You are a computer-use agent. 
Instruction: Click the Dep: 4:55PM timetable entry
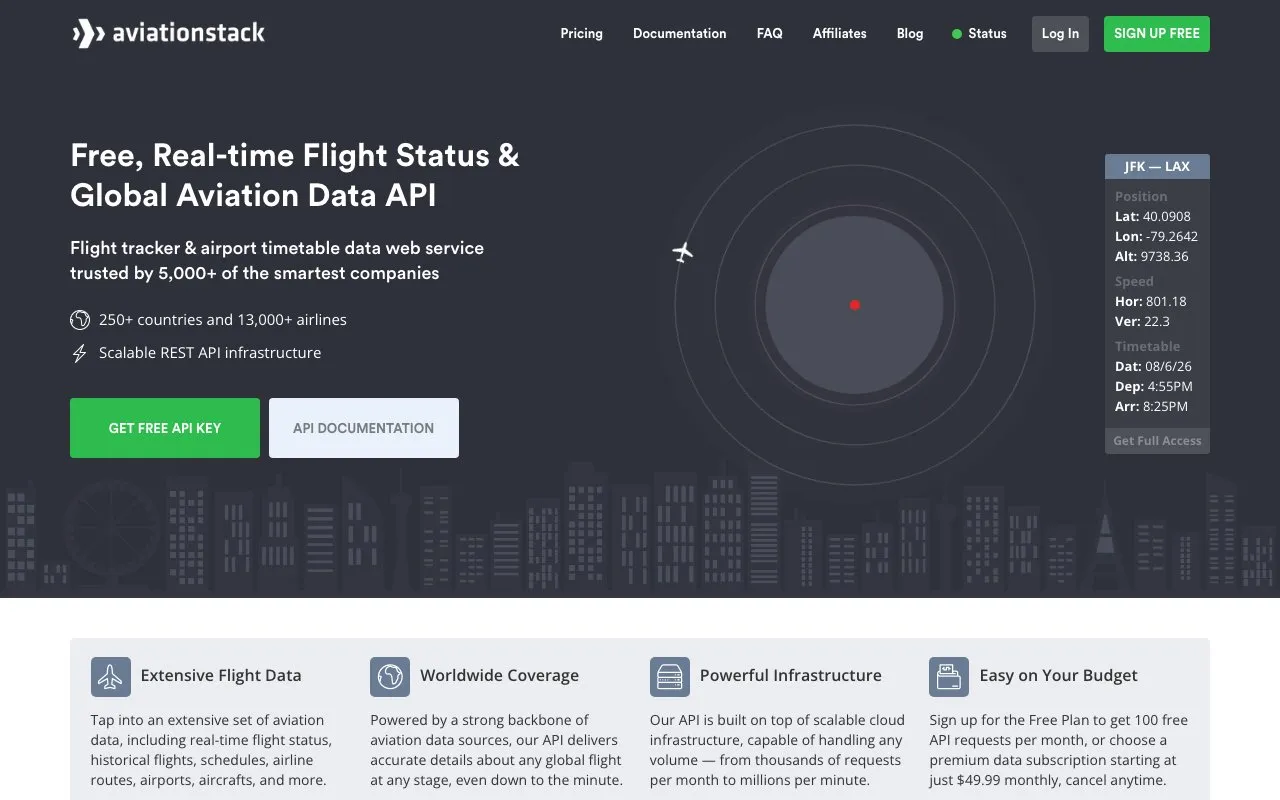(x=1154, y=387)
